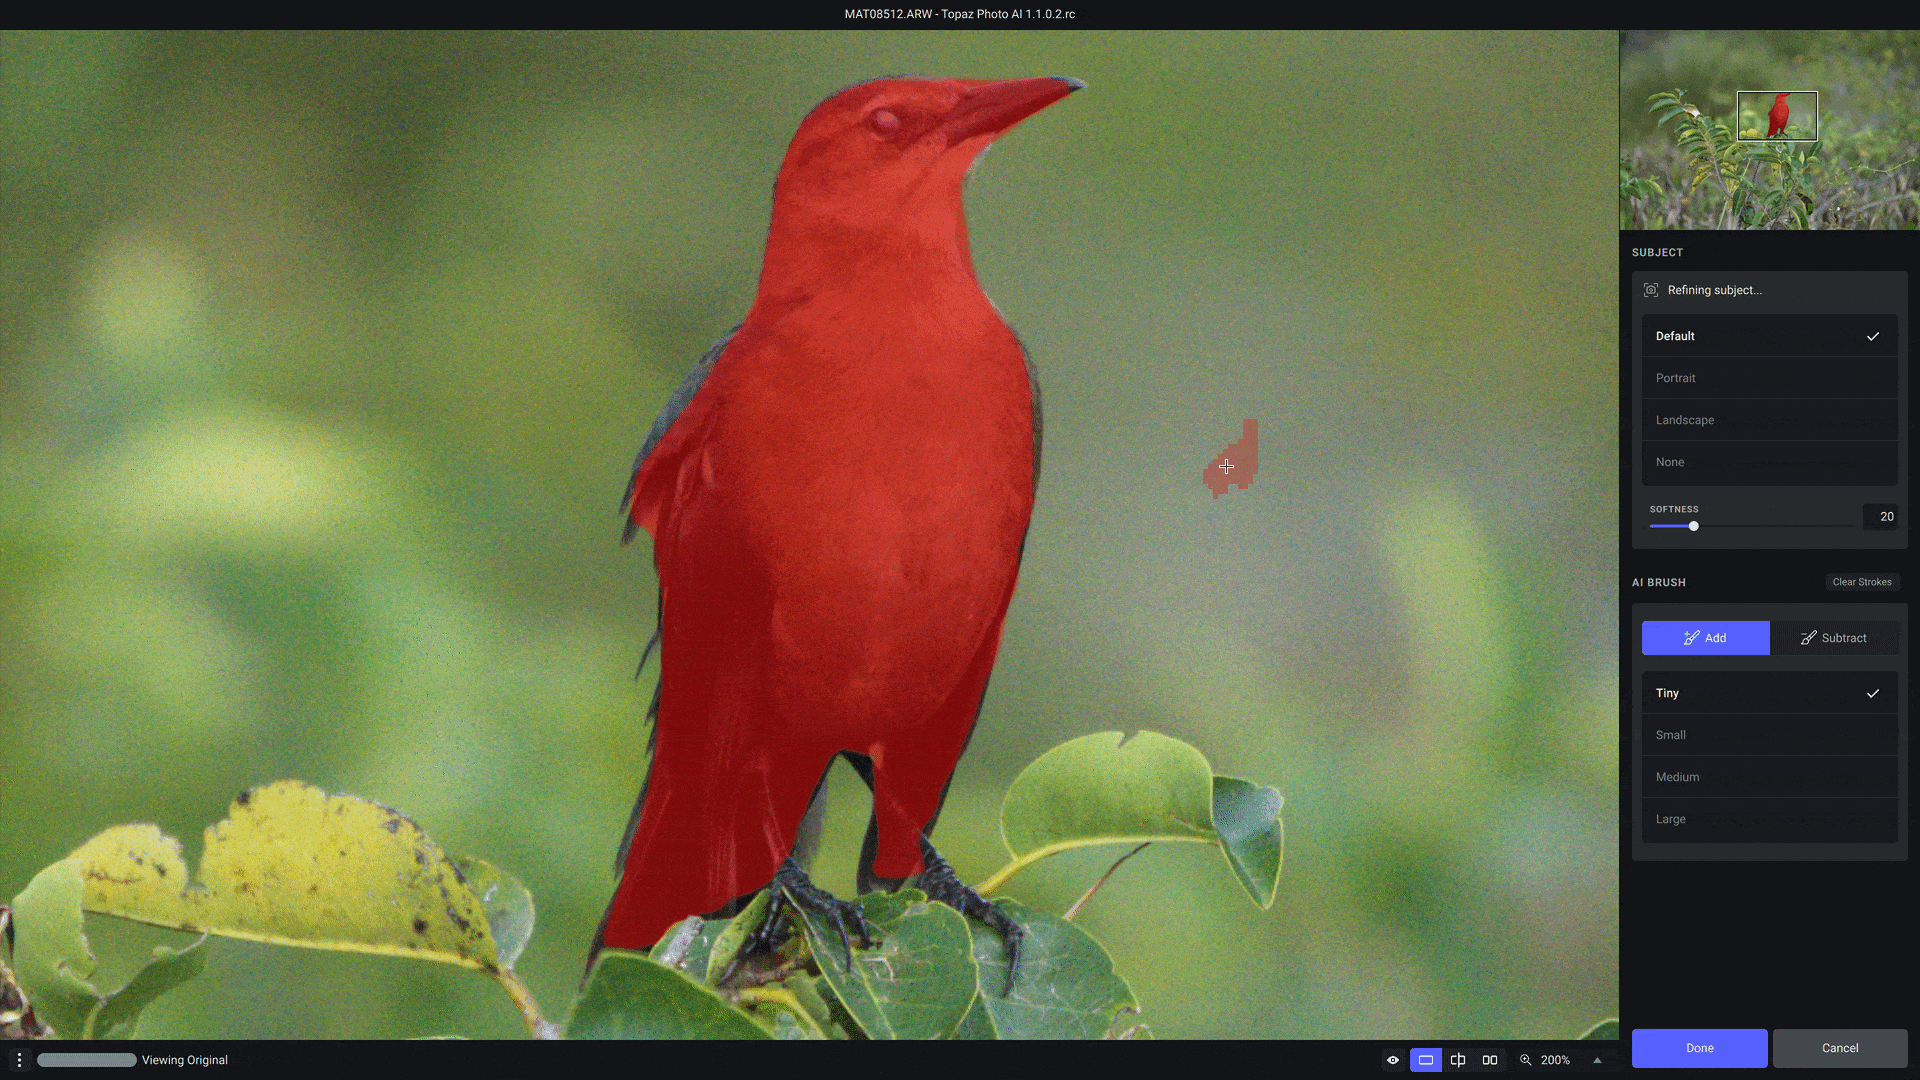1920x1080 pixels.
Task: Select the Subtract brush mode
Action: pyautogui.click(x=1834, y=638)
